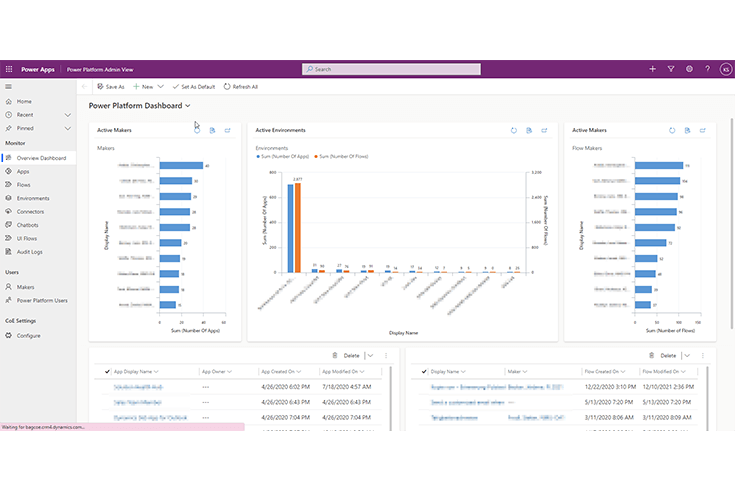Open the advanced filter funnel icon

point(671,69)
